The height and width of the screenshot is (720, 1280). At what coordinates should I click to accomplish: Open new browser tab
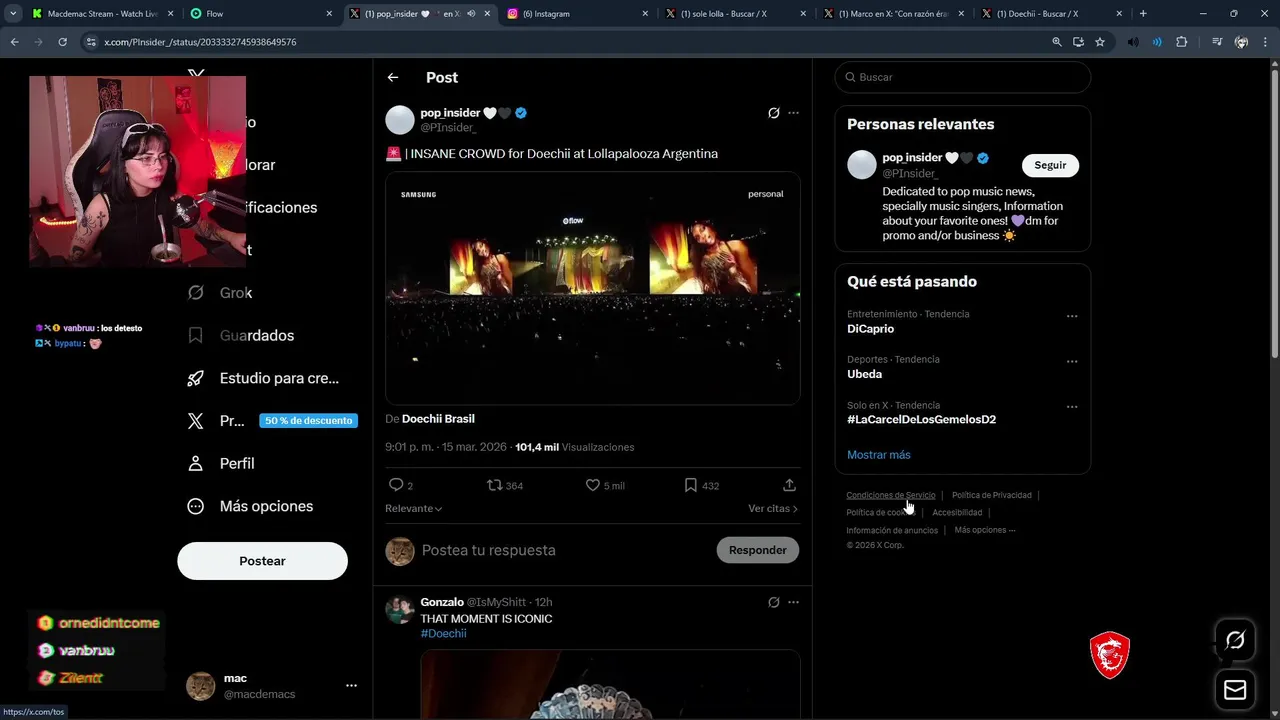1143,14
